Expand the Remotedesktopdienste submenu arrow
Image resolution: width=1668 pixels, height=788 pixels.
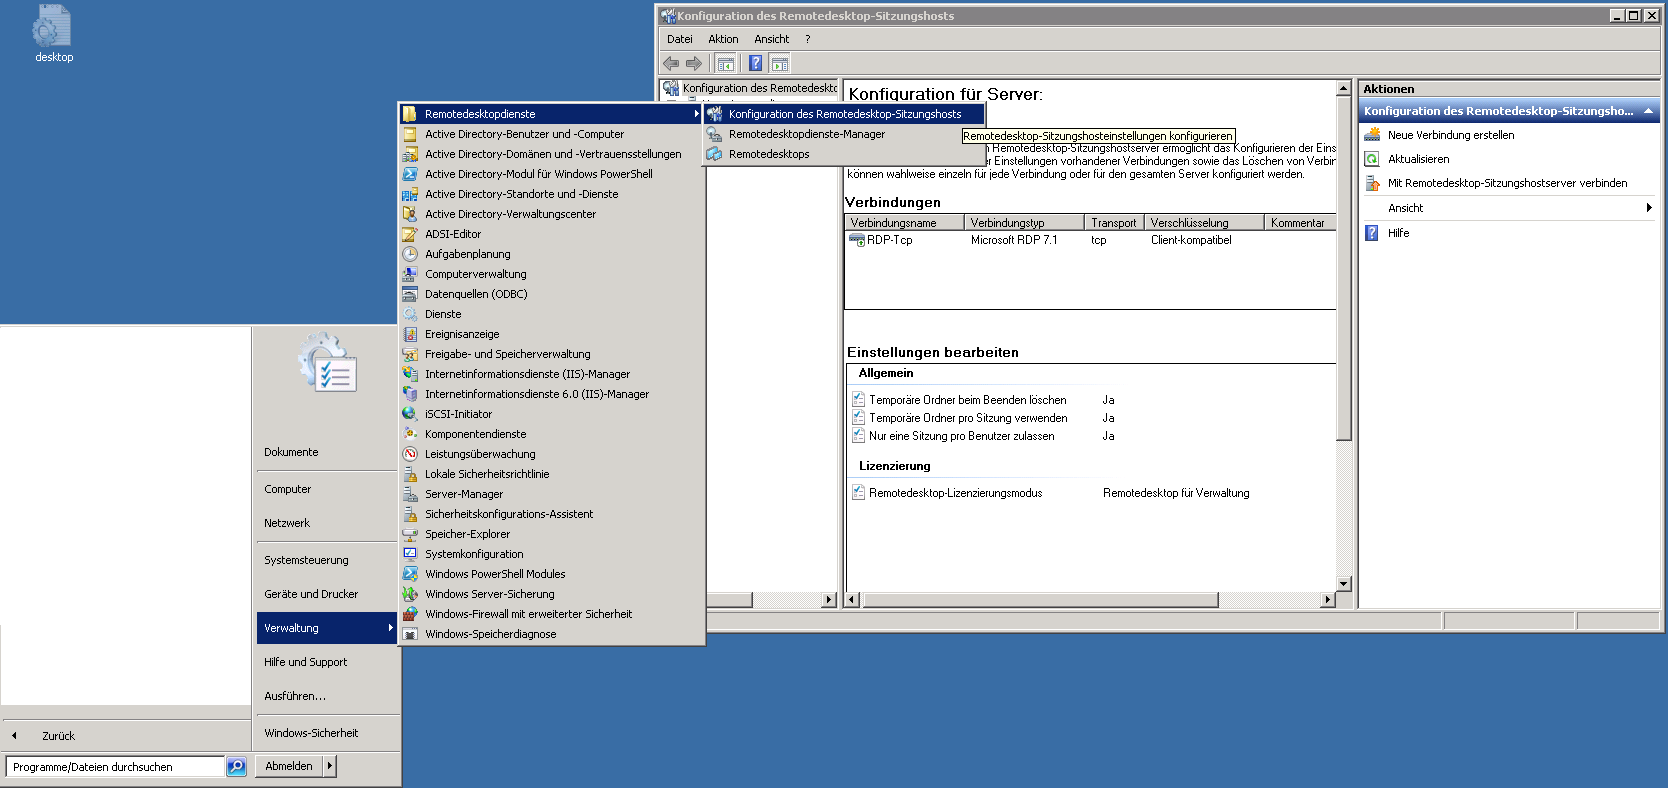point(696,114)
